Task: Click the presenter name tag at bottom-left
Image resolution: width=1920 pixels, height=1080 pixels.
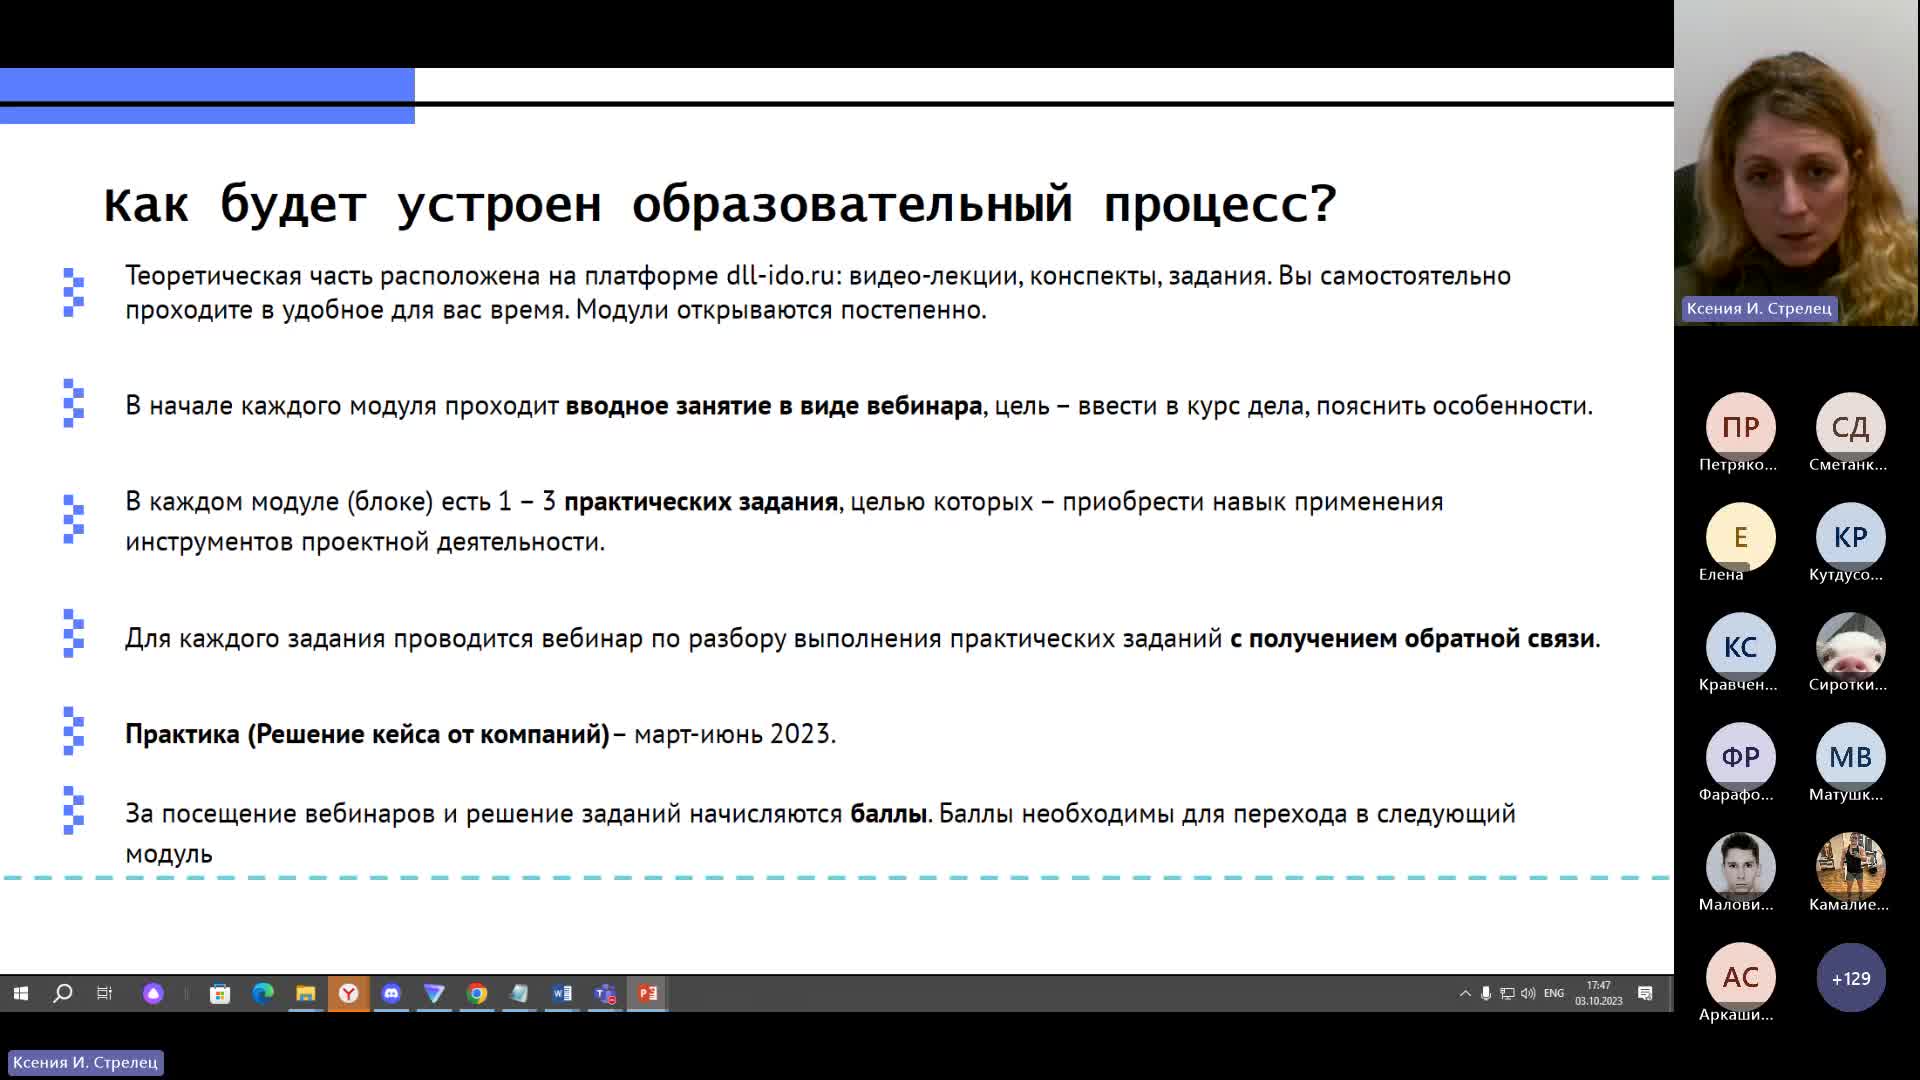Action: pyautogui.click(x=85, y=1062)
